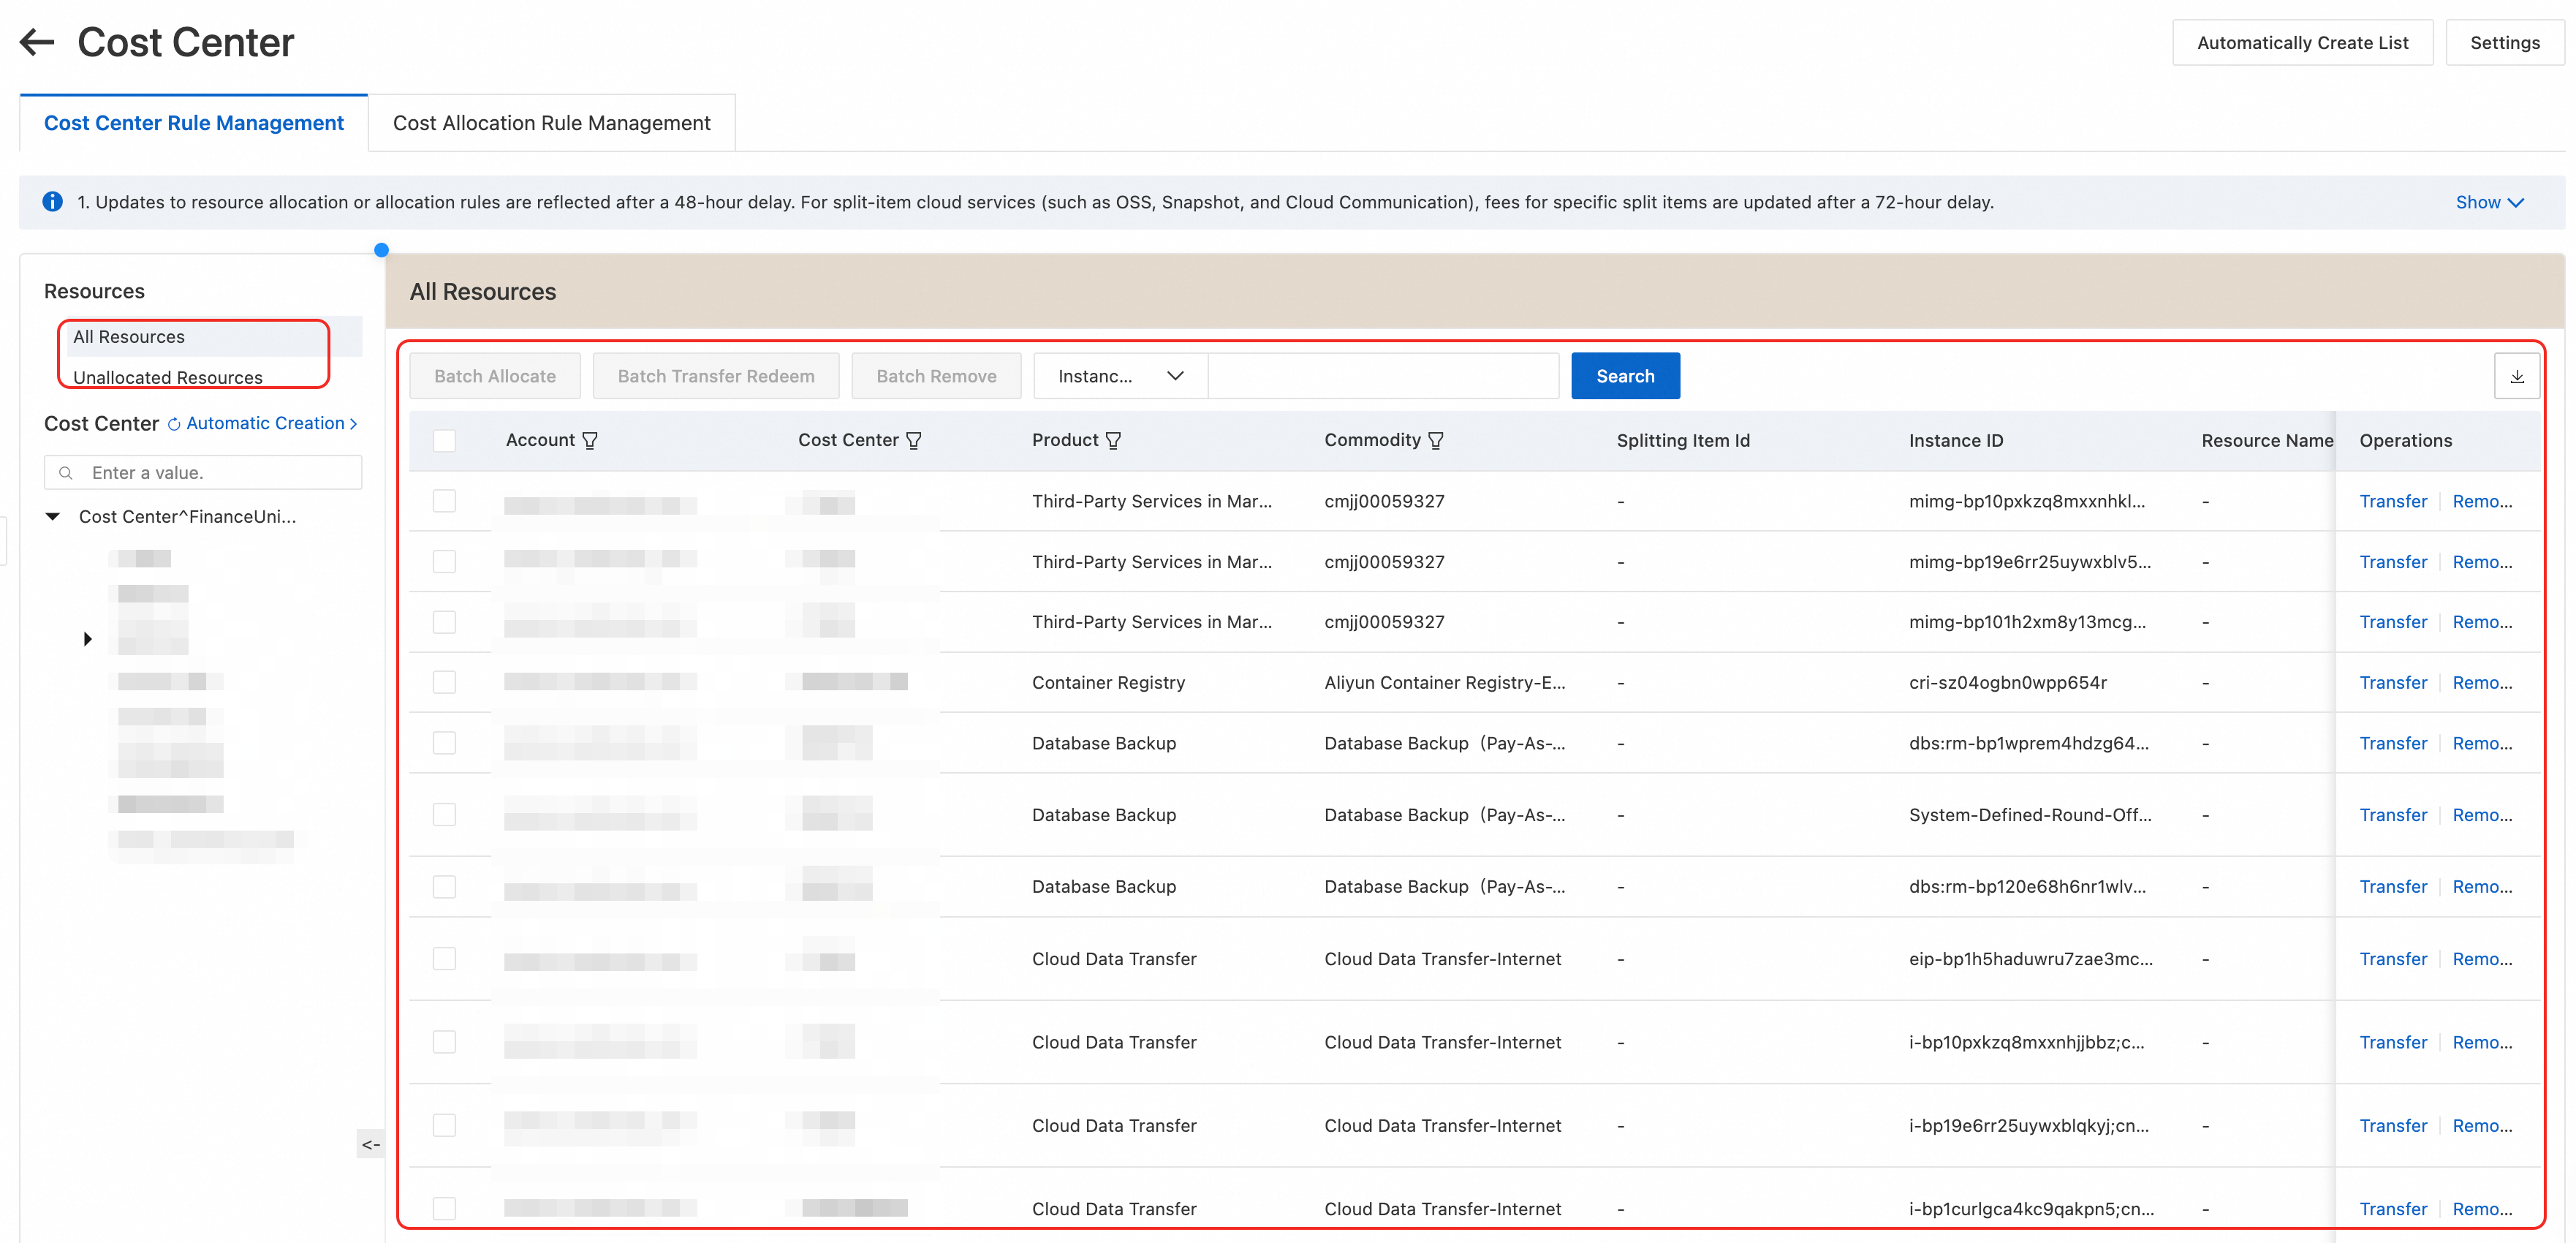Open the Account column filter icon
Viewport: 2576px width, 1243px height.
[590, 441]
